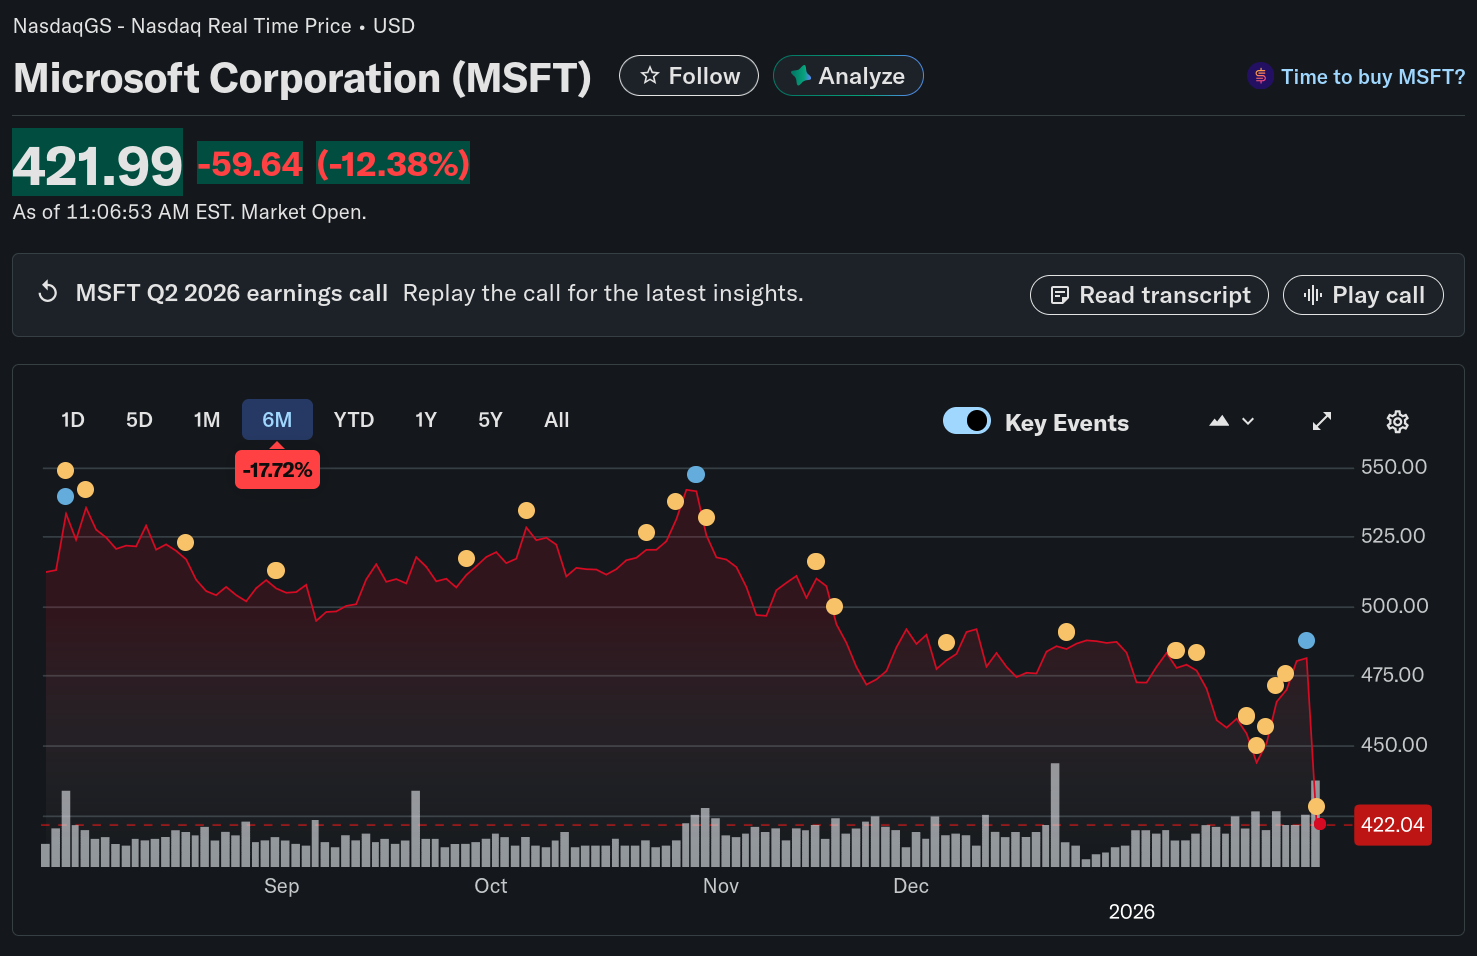Click the star icon in Follow button

pyautogui.click(x=650, y=76)
